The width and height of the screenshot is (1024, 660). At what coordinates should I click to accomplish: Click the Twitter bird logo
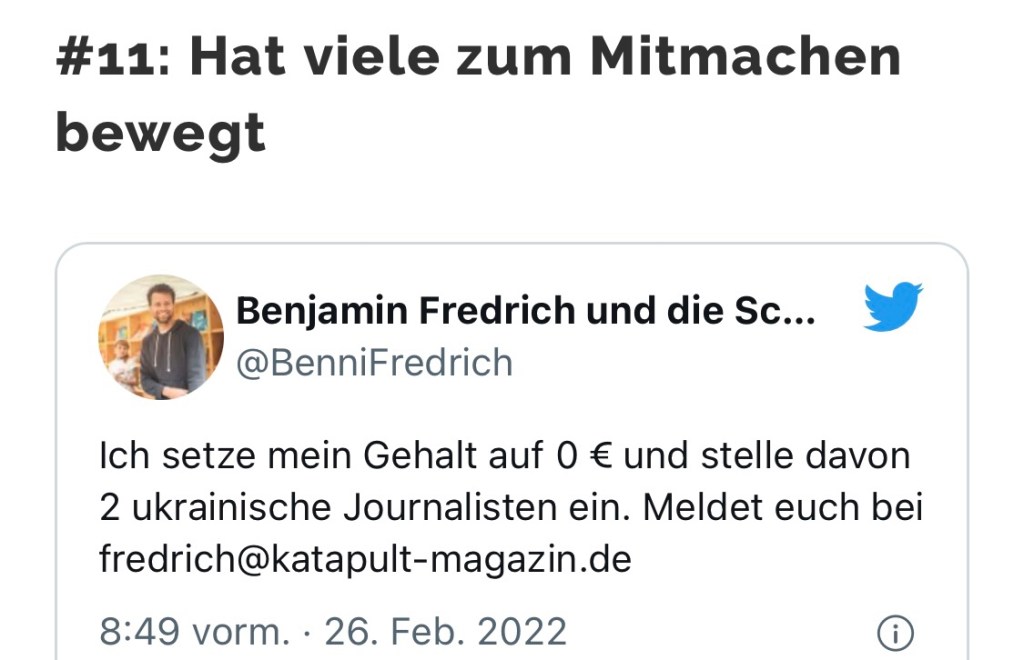[x=892, y=307]
